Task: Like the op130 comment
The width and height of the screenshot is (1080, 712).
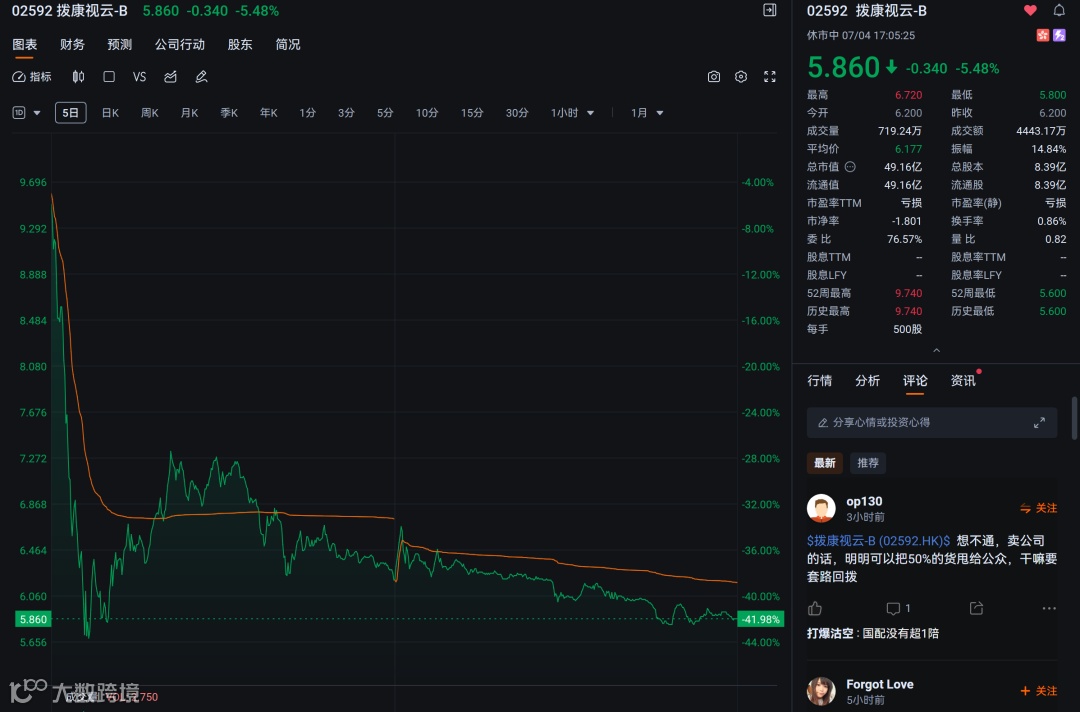Action: (815, 608)
